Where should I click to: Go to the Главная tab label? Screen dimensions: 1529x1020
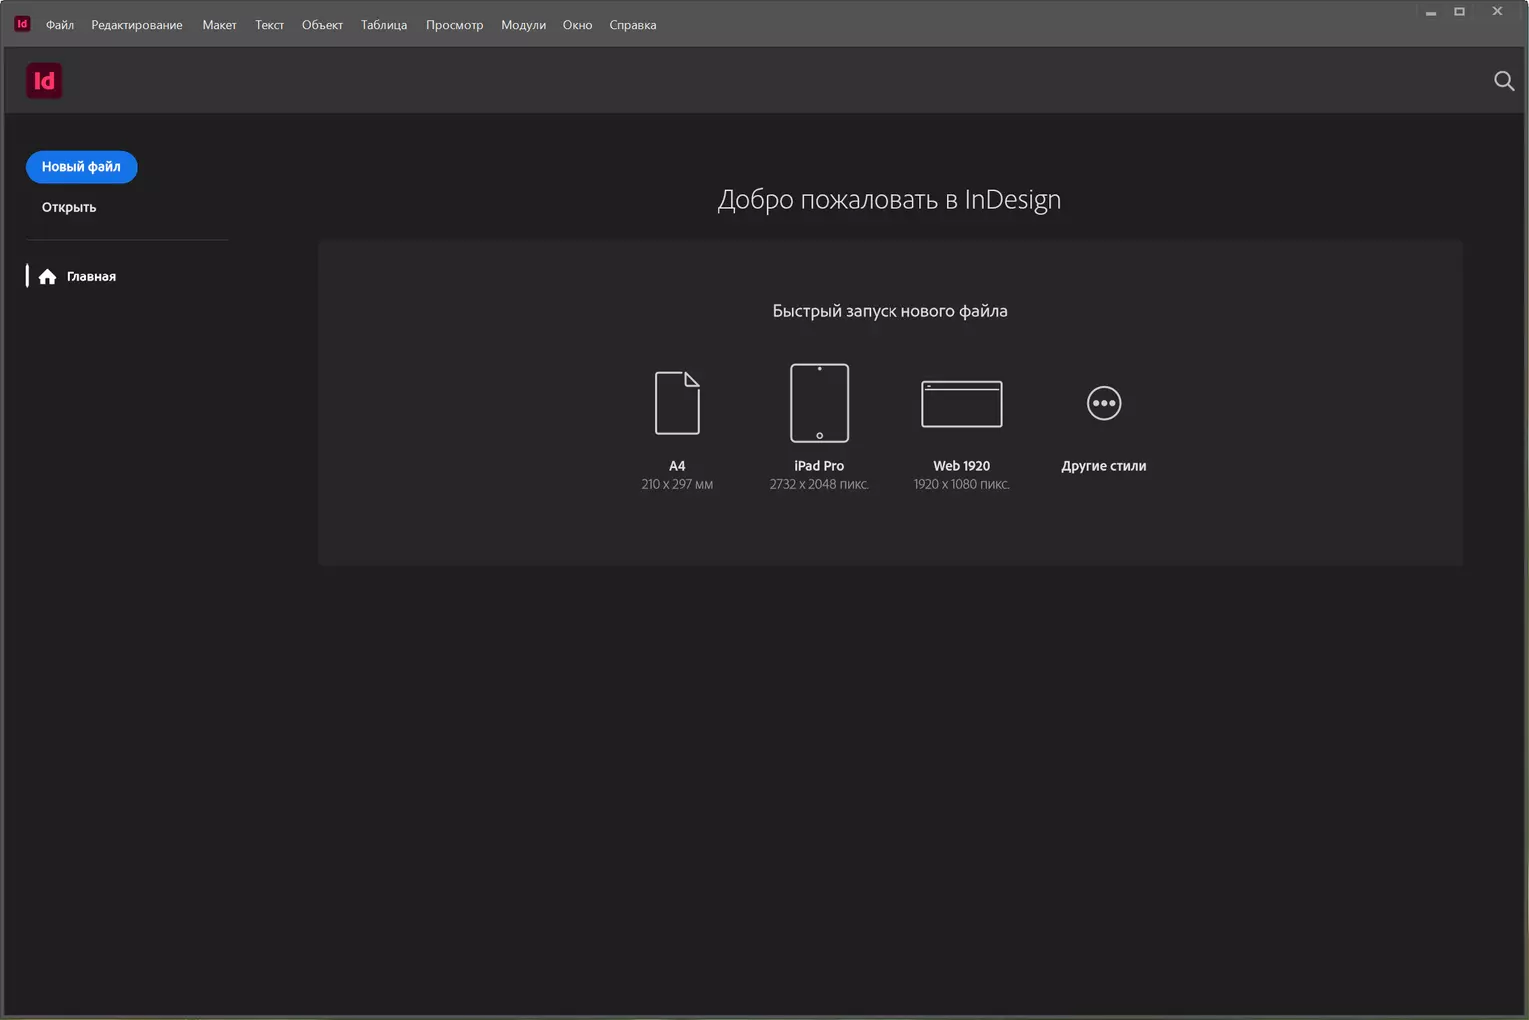tap(91, 276)
